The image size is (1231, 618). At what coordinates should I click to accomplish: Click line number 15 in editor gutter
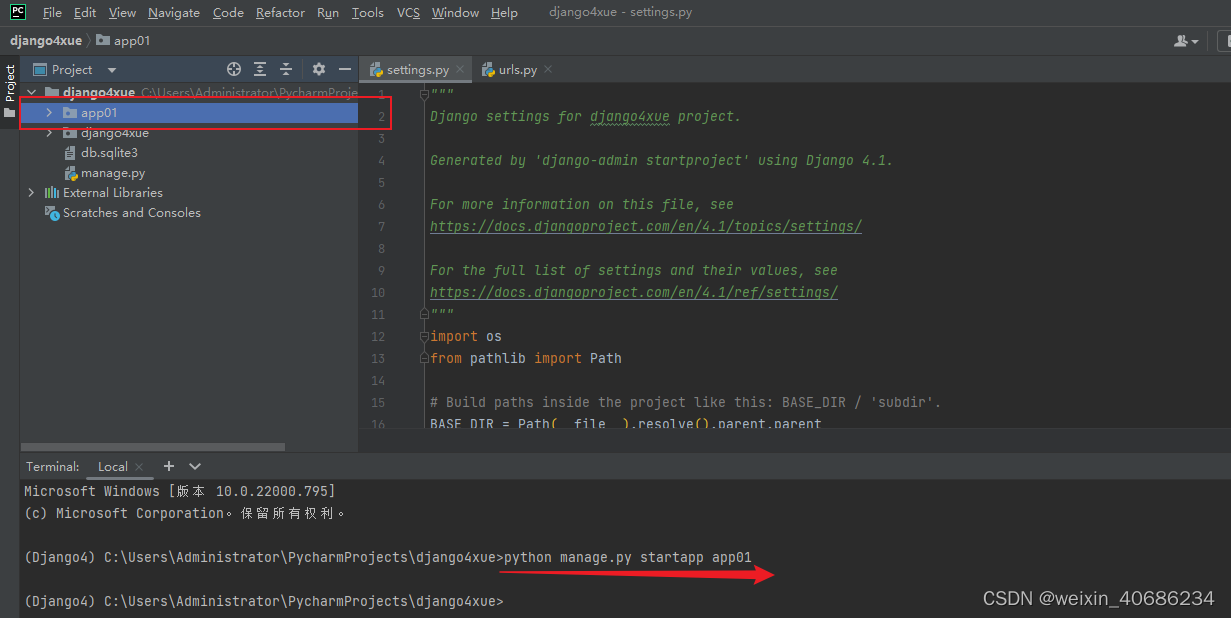(377, 403)
